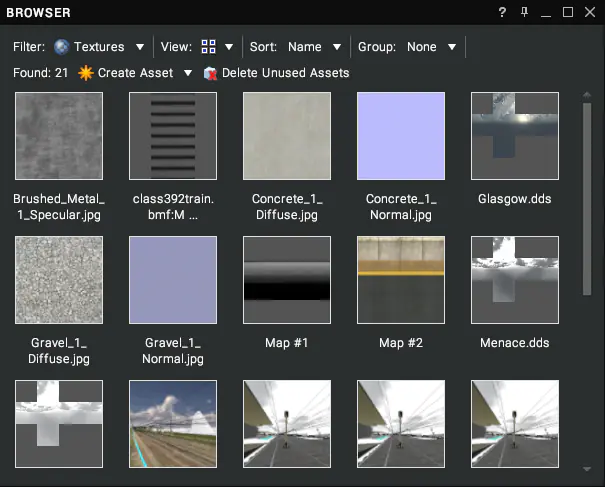Click the class392train.bmf:M file name
605x487 pixels.
pos(173,207)
